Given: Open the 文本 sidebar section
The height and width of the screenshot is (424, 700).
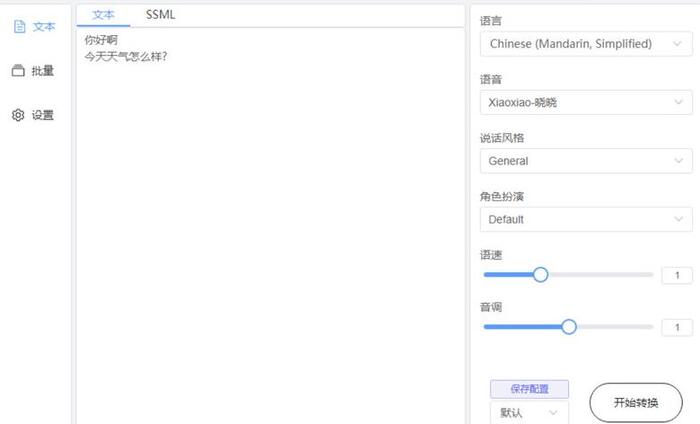Looking at the screenshot, I should (34, 27).
